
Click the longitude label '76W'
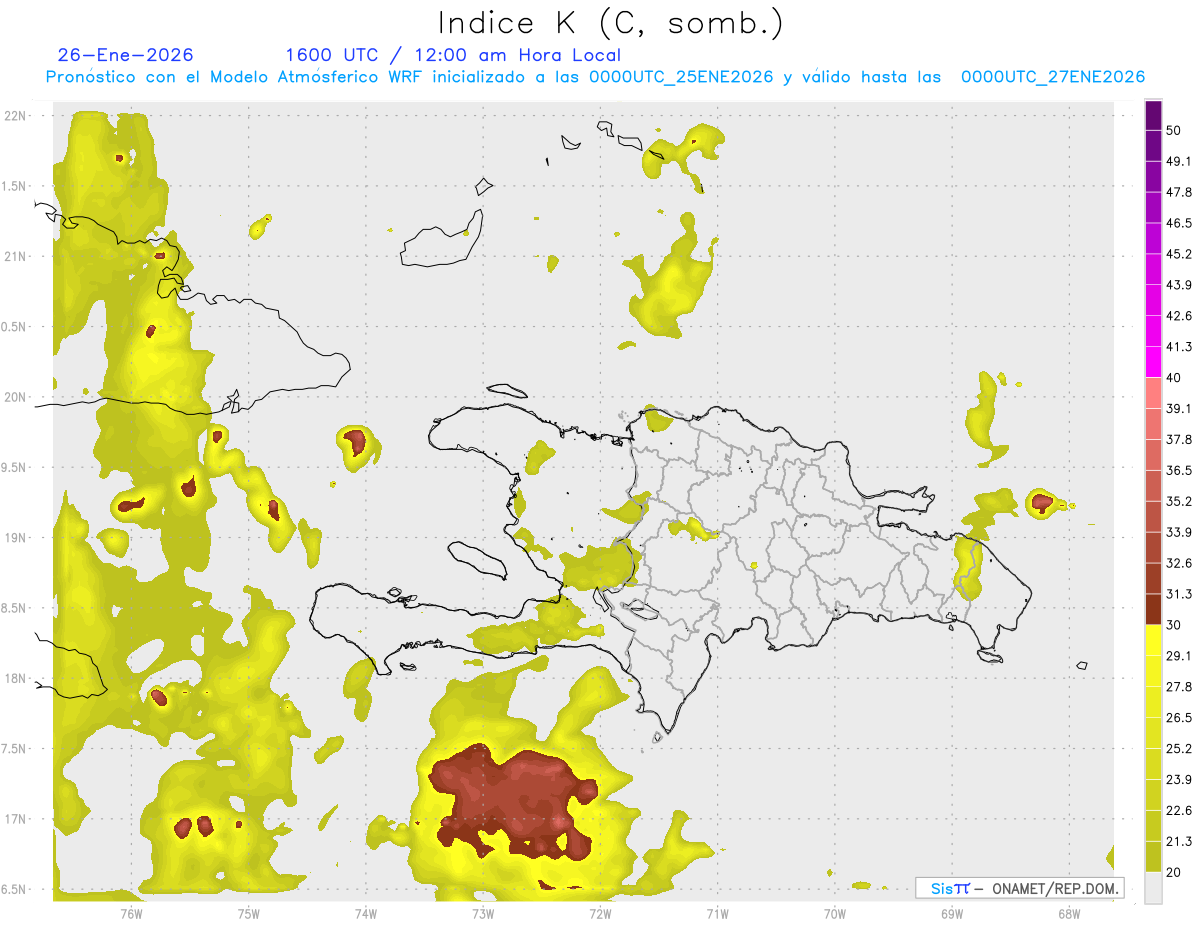(131, 914)
